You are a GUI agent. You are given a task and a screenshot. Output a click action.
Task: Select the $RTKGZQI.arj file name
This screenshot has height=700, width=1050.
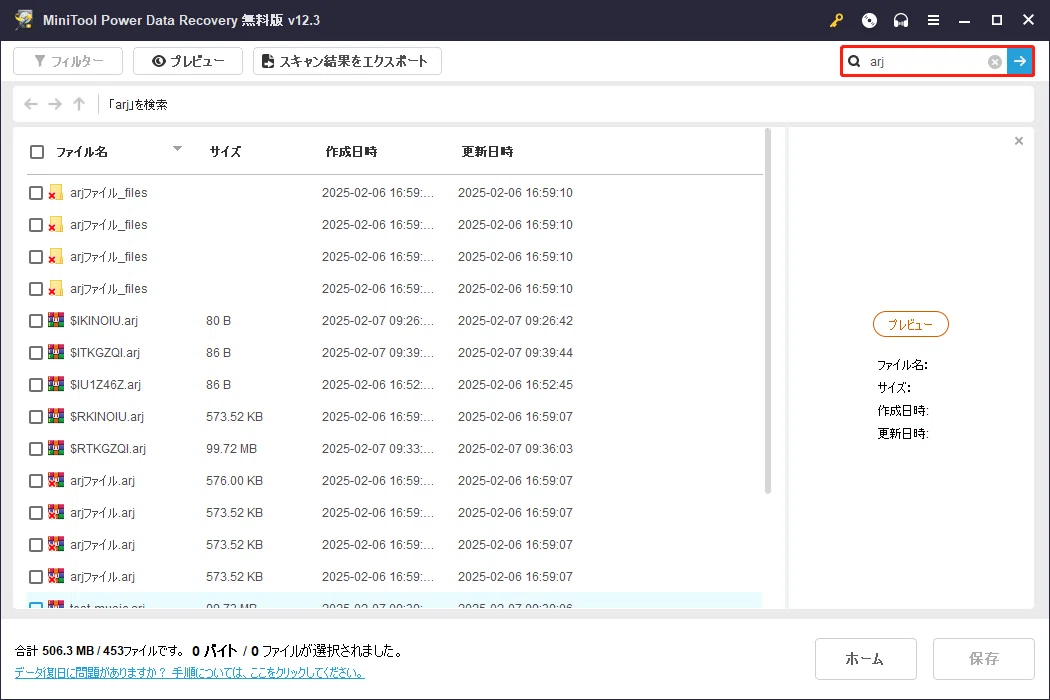click(x=108, y=449)
